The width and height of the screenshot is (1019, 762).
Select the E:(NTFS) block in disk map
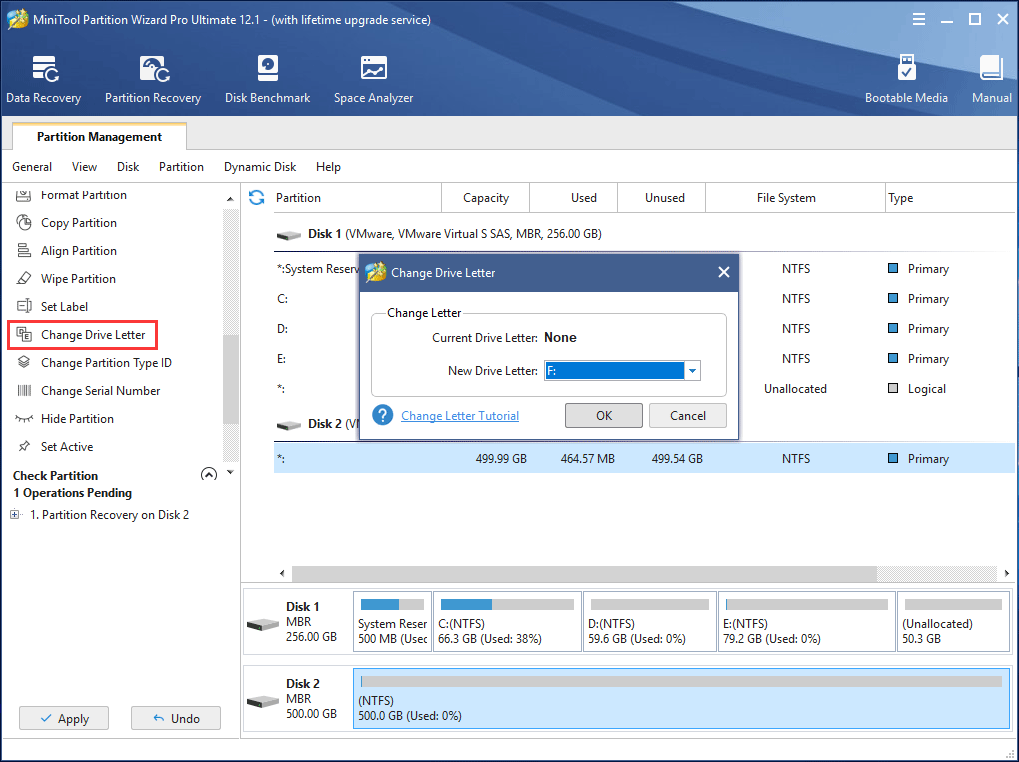coord(806,622)
